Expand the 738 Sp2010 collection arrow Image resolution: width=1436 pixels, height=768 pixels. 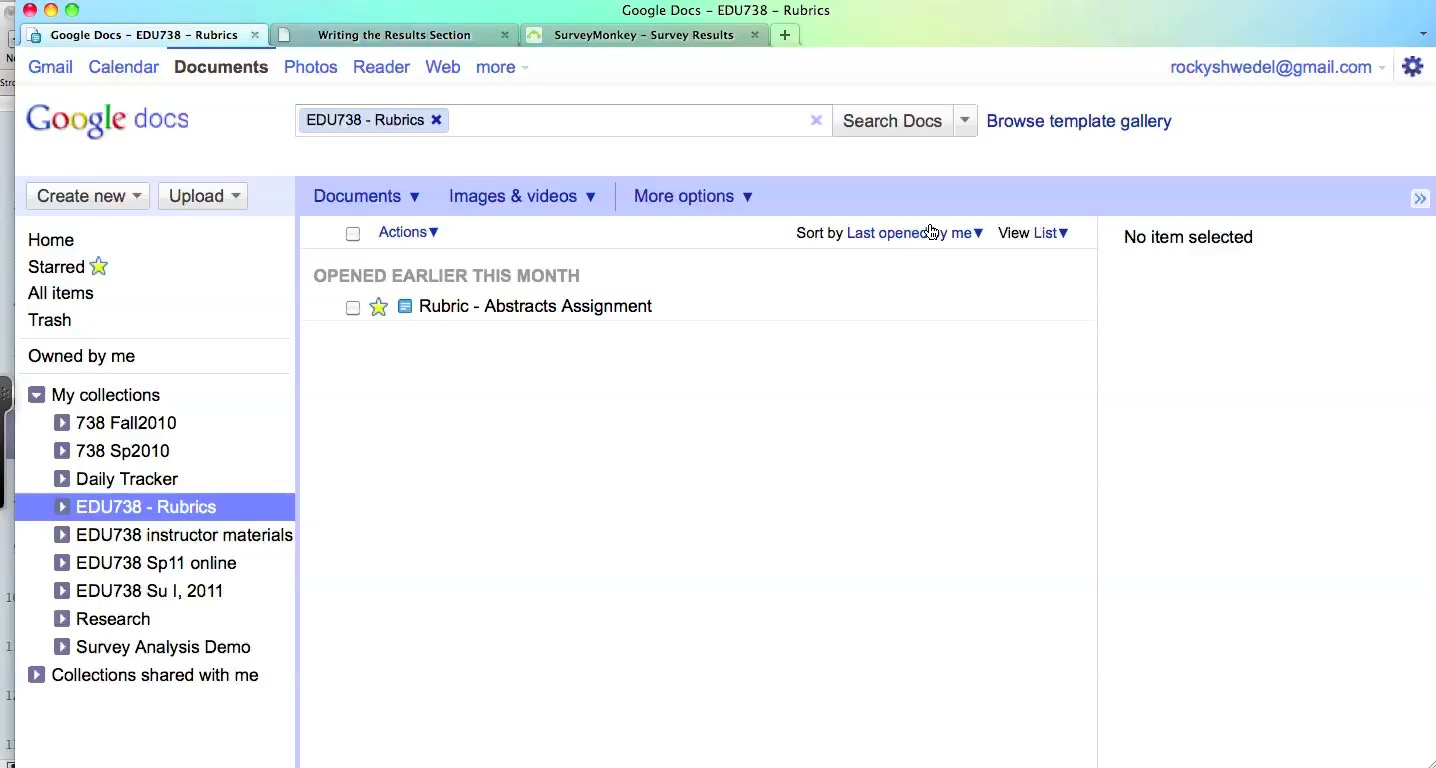tap(62, 451)
